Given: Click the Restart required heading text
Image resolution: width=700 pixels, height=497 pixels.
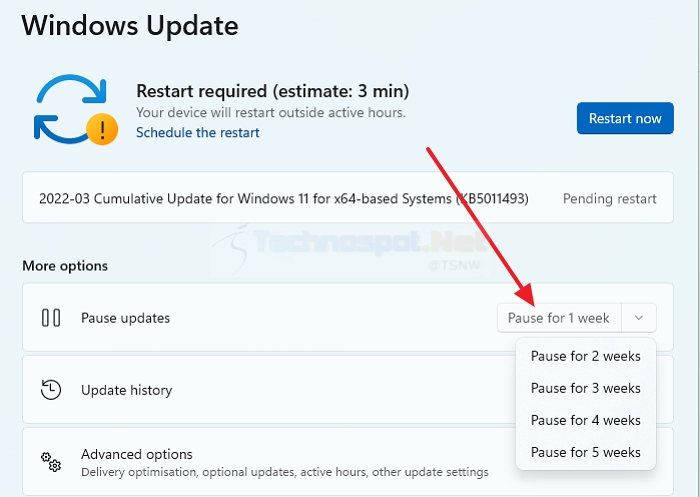Looking at the screenshot, I should pos(273,91).
